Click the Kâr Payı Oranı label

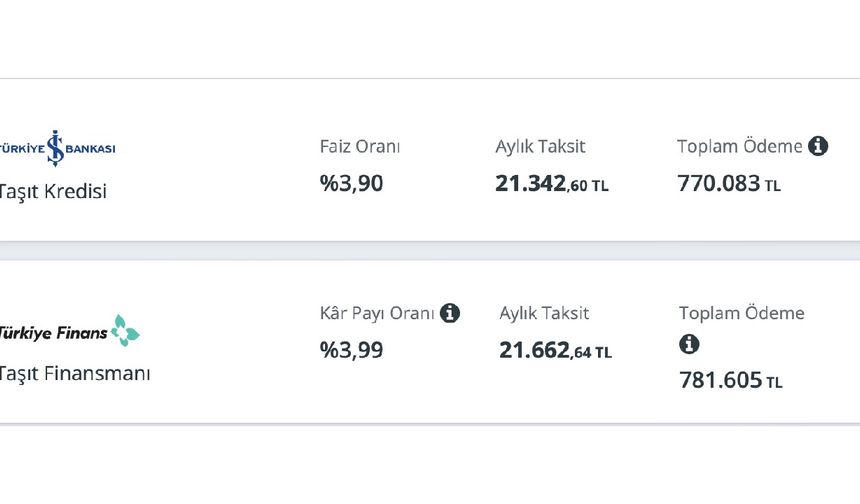point(377,313)
